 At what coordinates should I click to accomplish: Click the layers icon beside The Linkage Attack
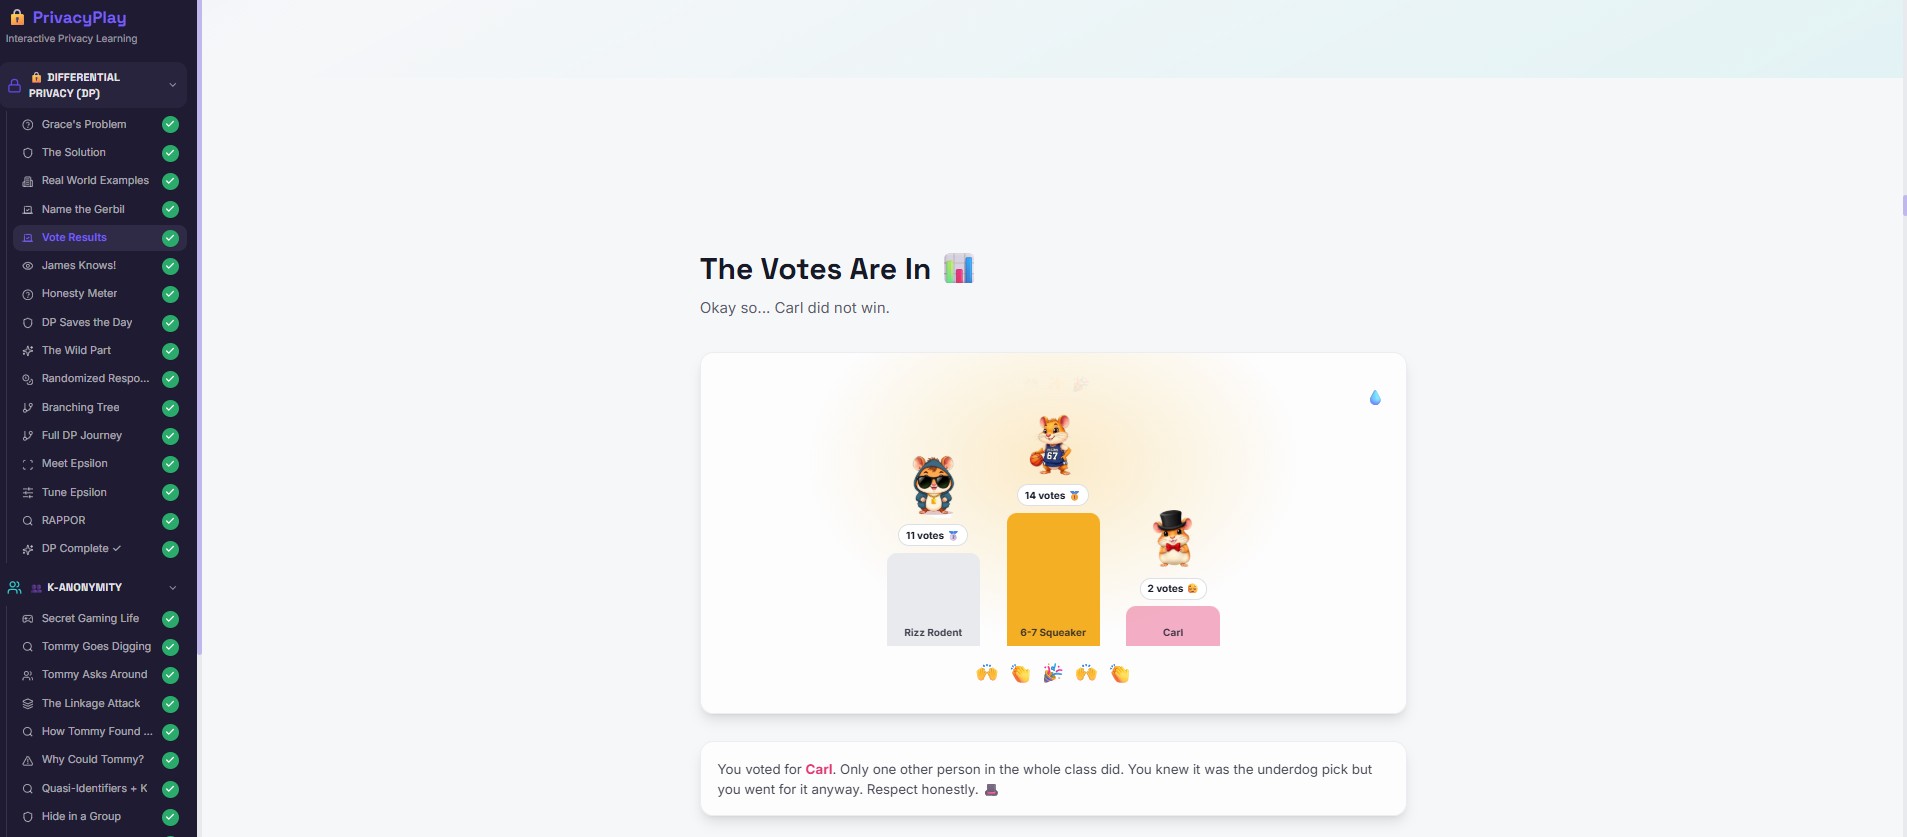[28, 704]
